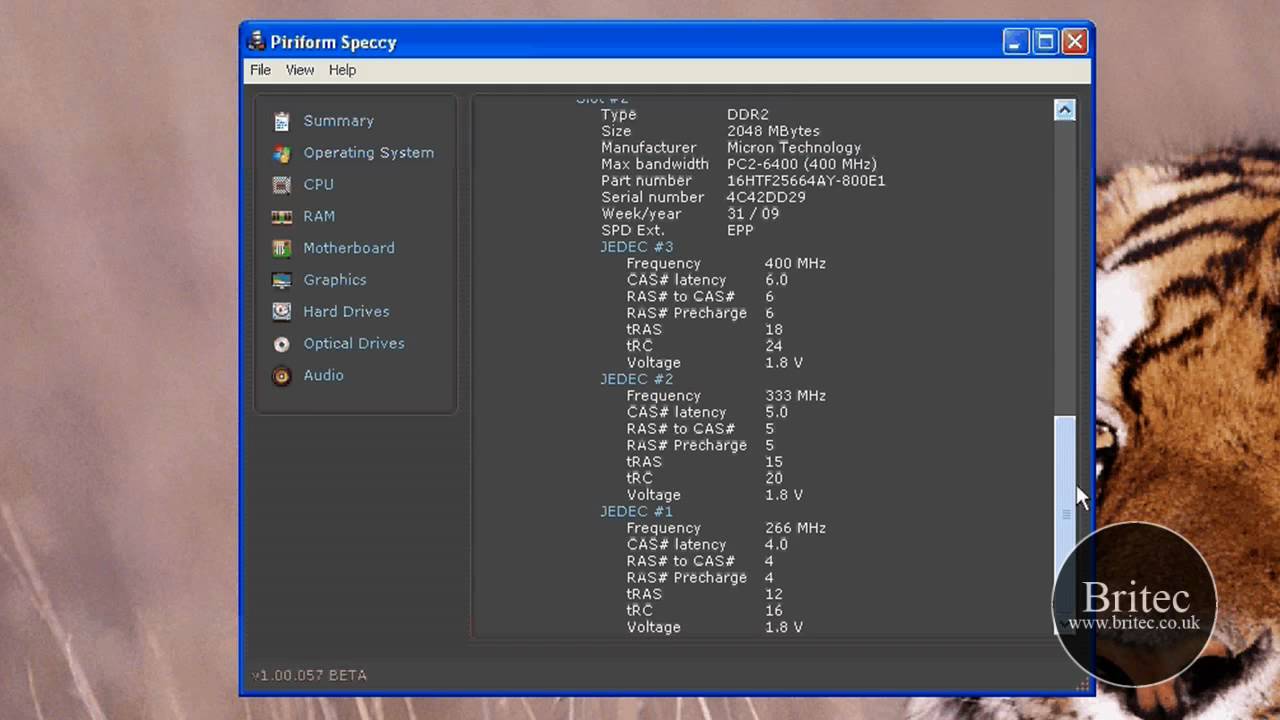Click the JEDEC #1 heading
The width and height of the screenshot is (1280, 720).
(636, 511)
